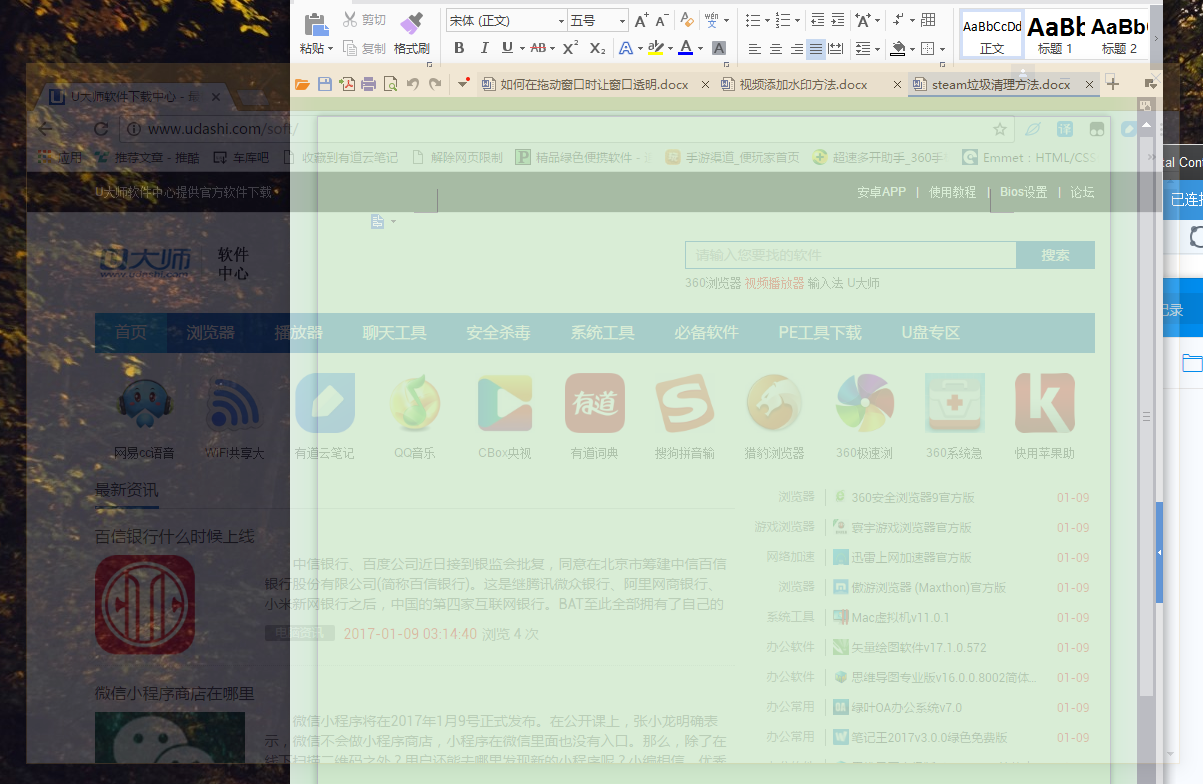Switch to 如何在拖动窗口时让窗口透明.docx tab
The width and height of the screenshot is (1203, 784).
(593, 85)
